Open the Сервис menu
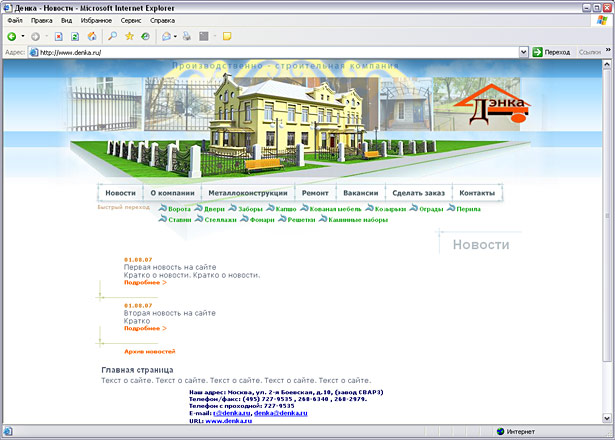615x440 pixels. click(x=131, y=20)
